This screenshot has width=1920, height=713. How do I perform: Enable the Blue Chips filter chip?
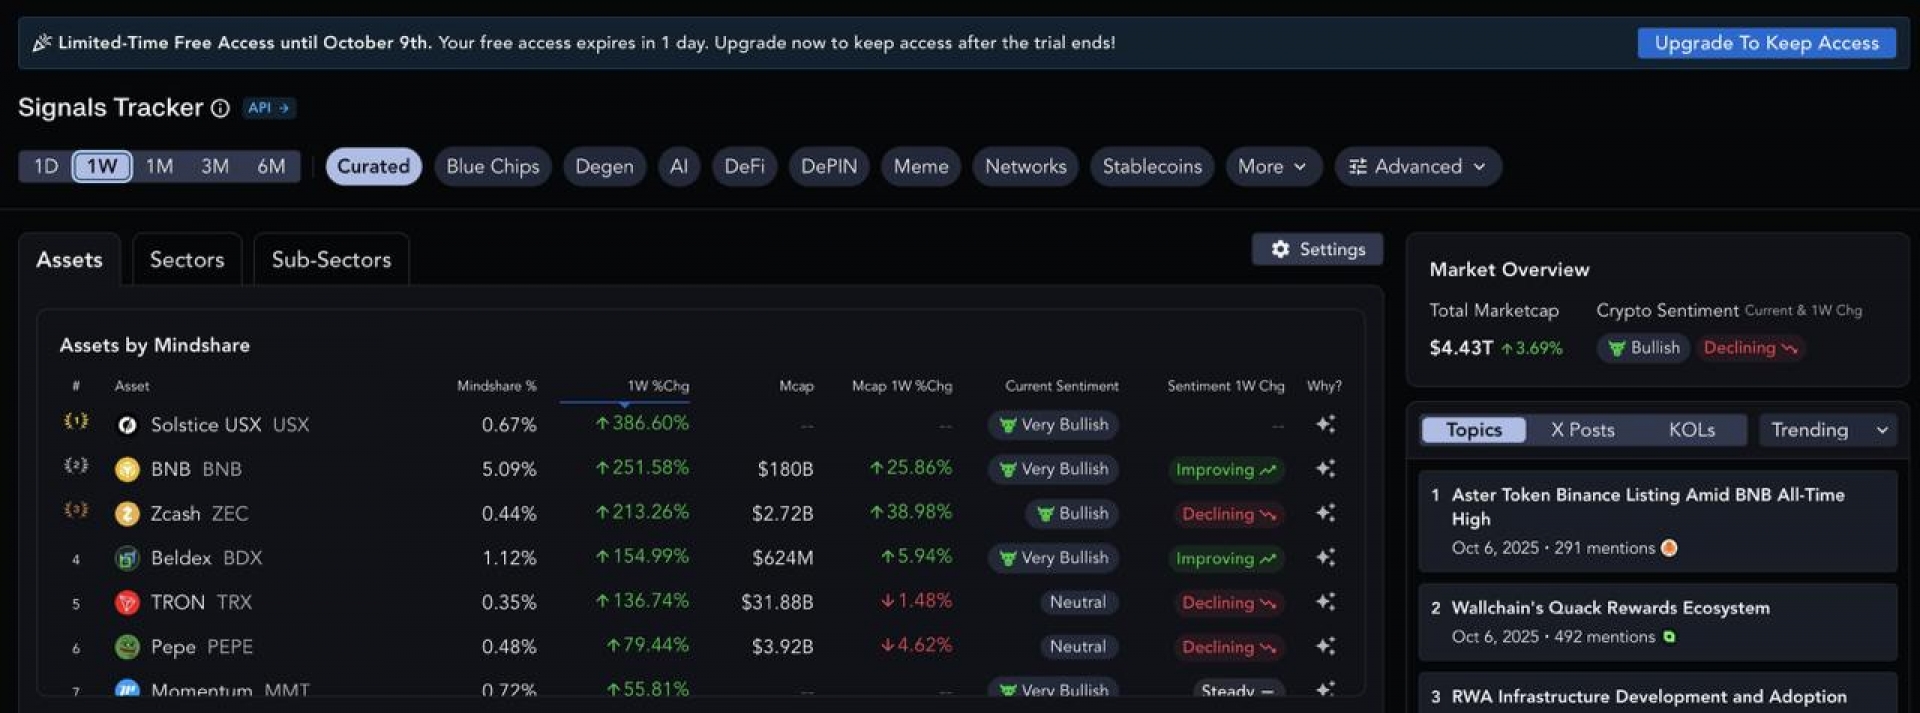point(492,167)
